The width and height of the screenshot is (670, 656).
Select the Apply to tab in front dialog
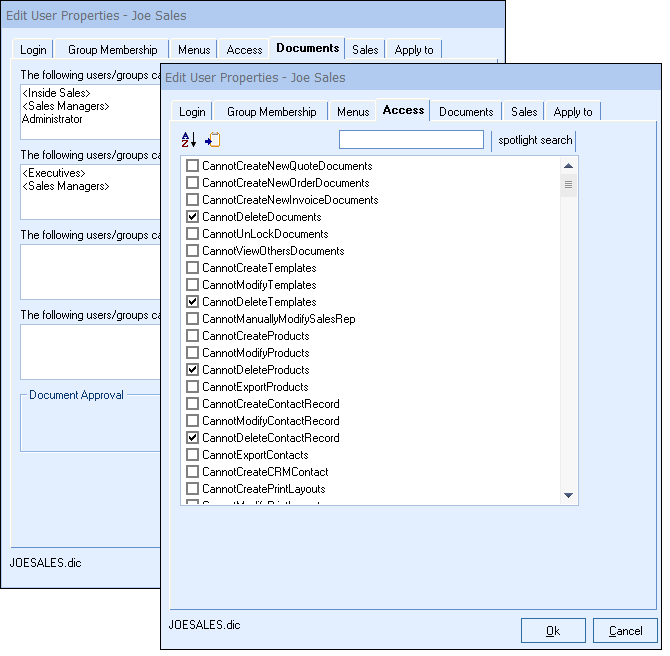point(573,112)
